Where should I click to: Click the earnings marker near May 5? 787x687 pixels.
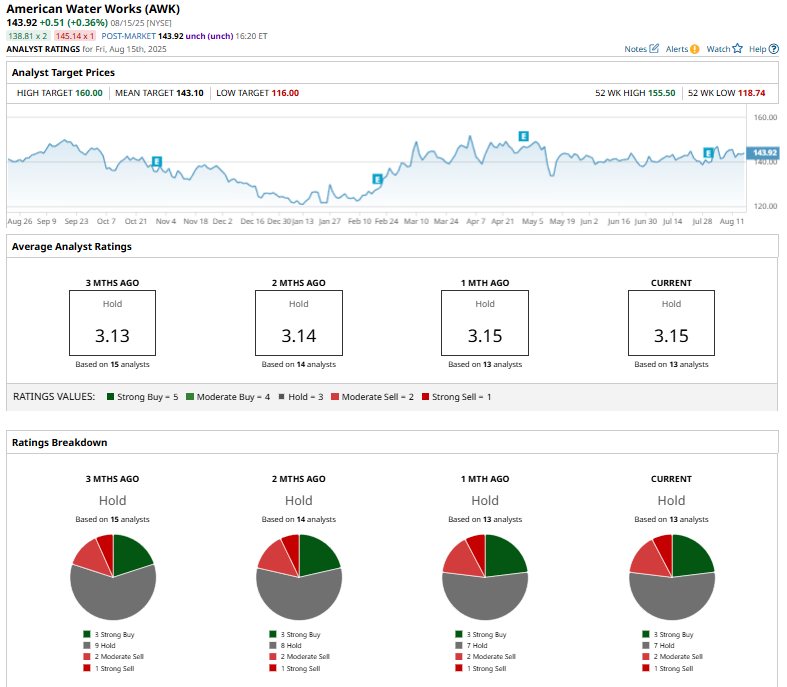point(523,136)
